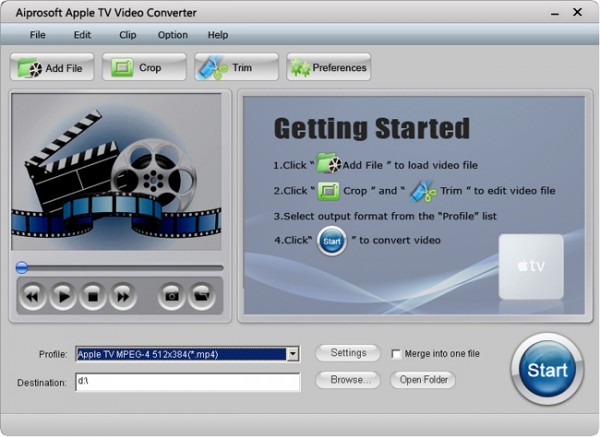
Task: Open Preferences from the toolbar
Action: pos(328,69)
